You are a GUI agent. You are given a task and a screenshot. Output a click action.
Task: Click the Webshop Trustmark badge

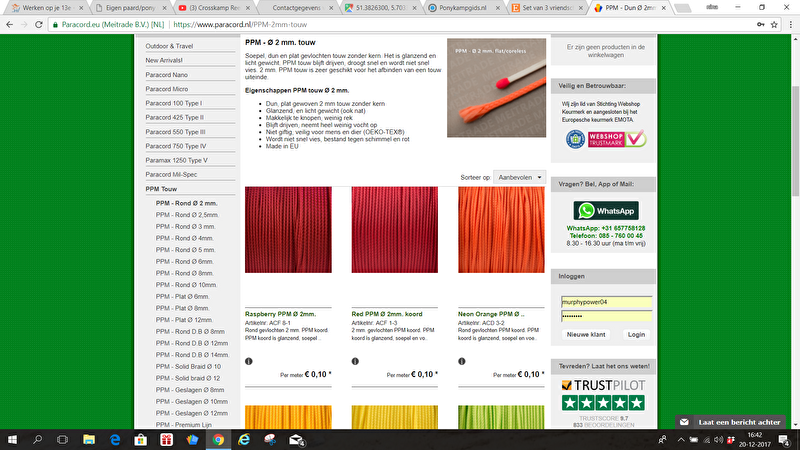pyautogui.click(x=617, y=139)
